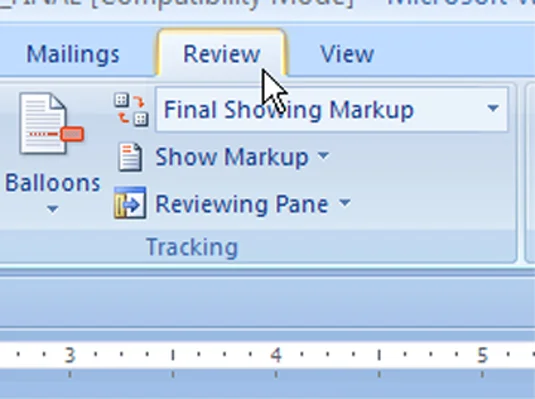
Task: Expand the Show Markup dropdown arrow
Action: pos(323,155)
